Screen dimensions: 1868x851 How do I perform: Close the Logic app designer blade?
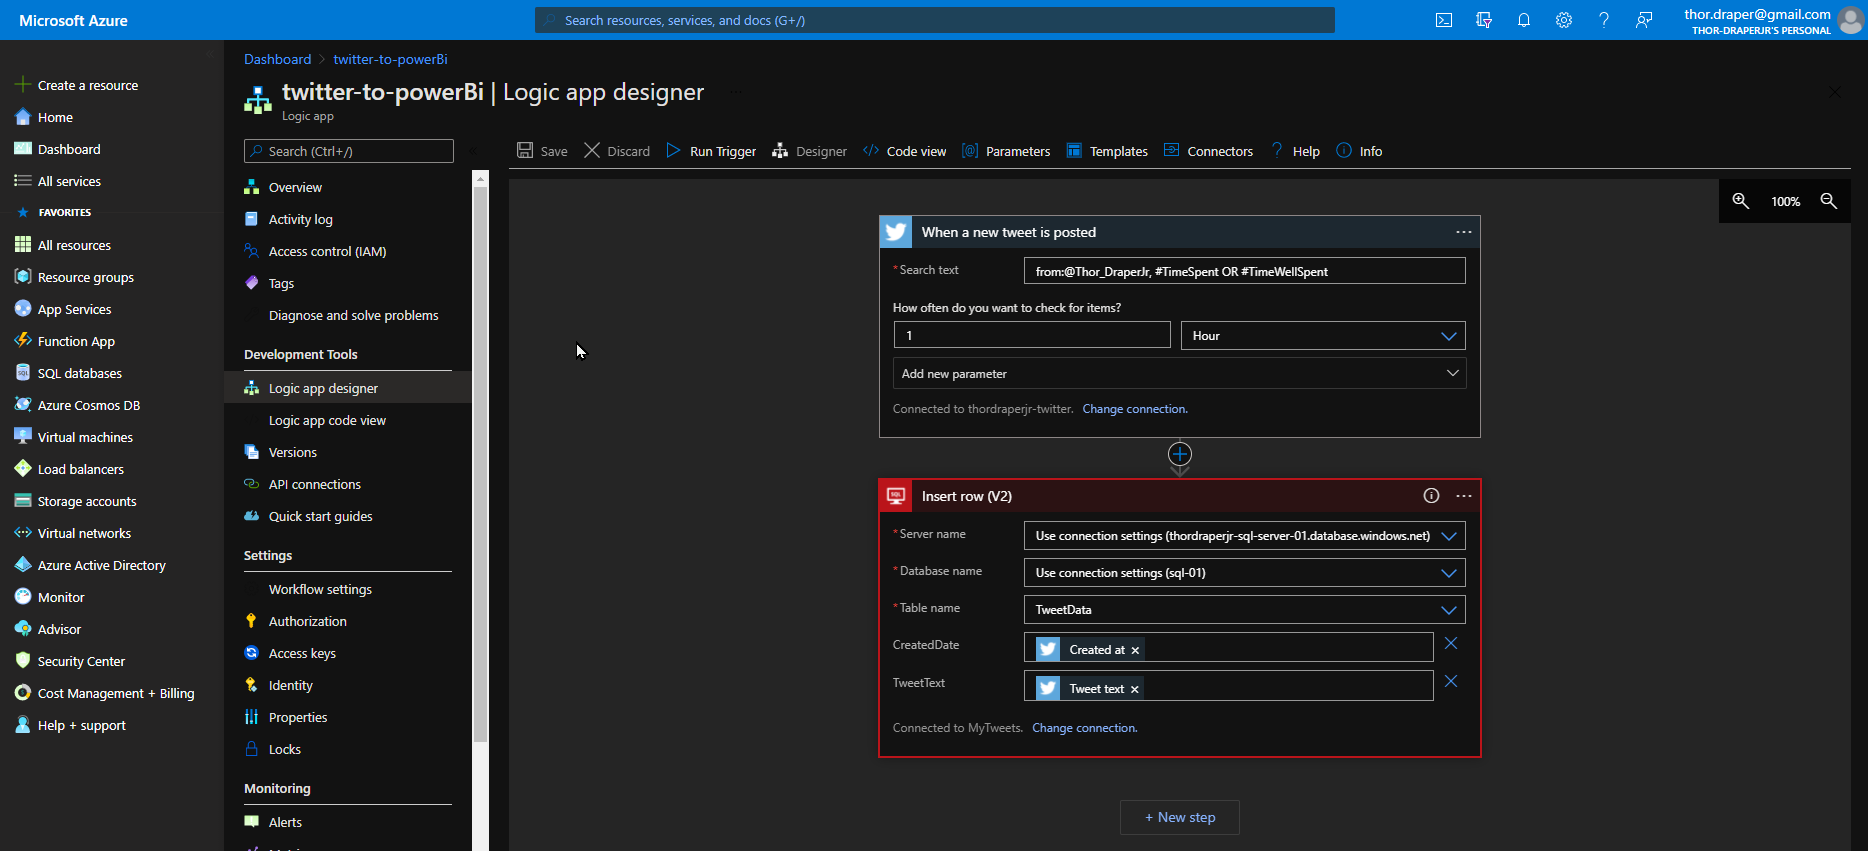point(1834,92)
